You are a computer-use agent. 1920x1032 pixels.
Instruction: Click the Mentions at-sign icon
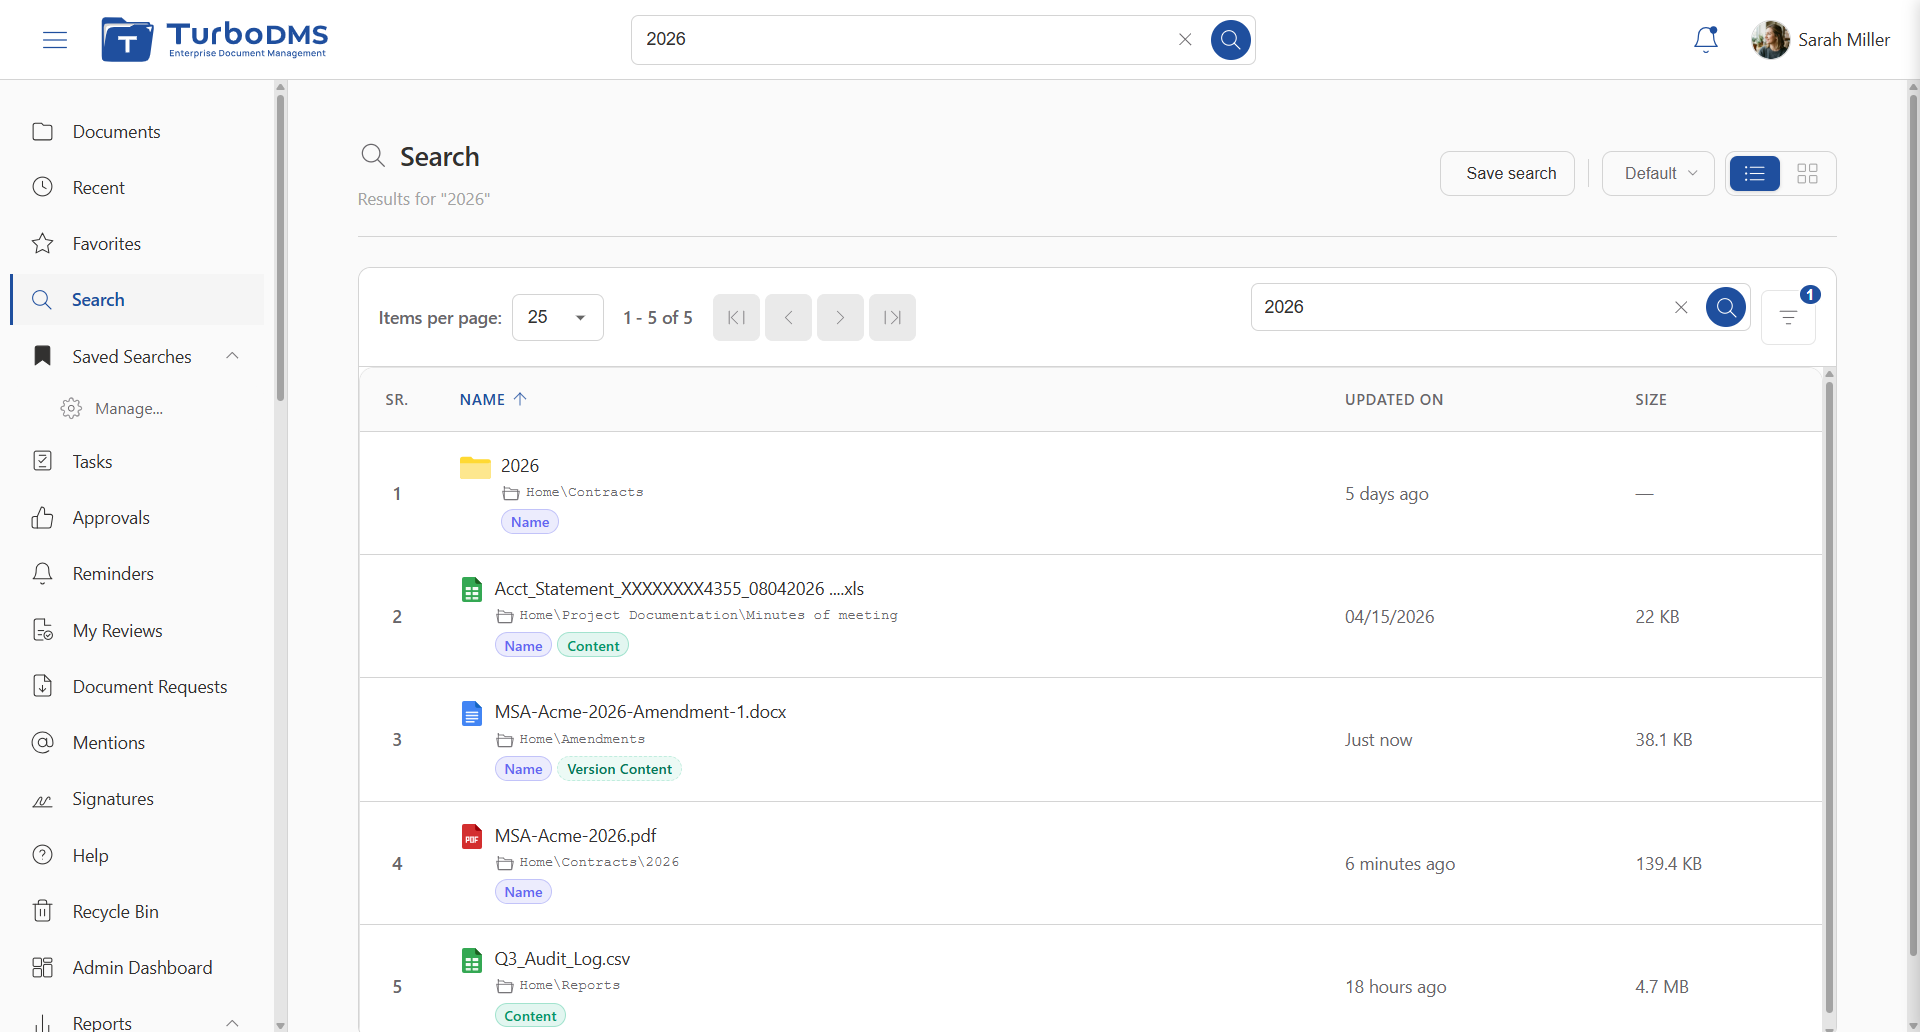[42, 742]
